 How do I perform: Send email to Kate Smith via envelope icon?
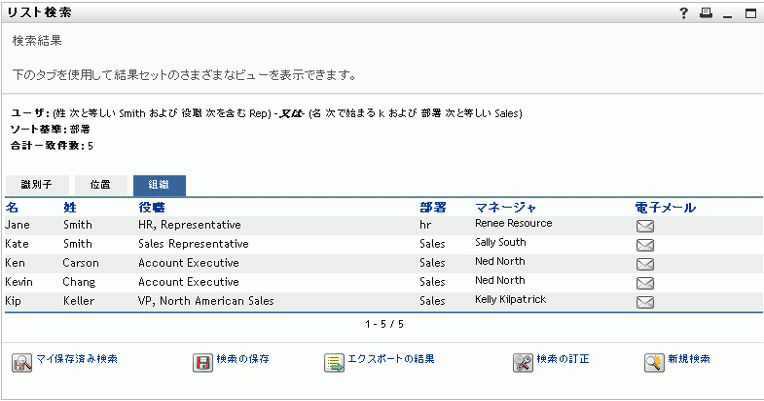[645, 245]
